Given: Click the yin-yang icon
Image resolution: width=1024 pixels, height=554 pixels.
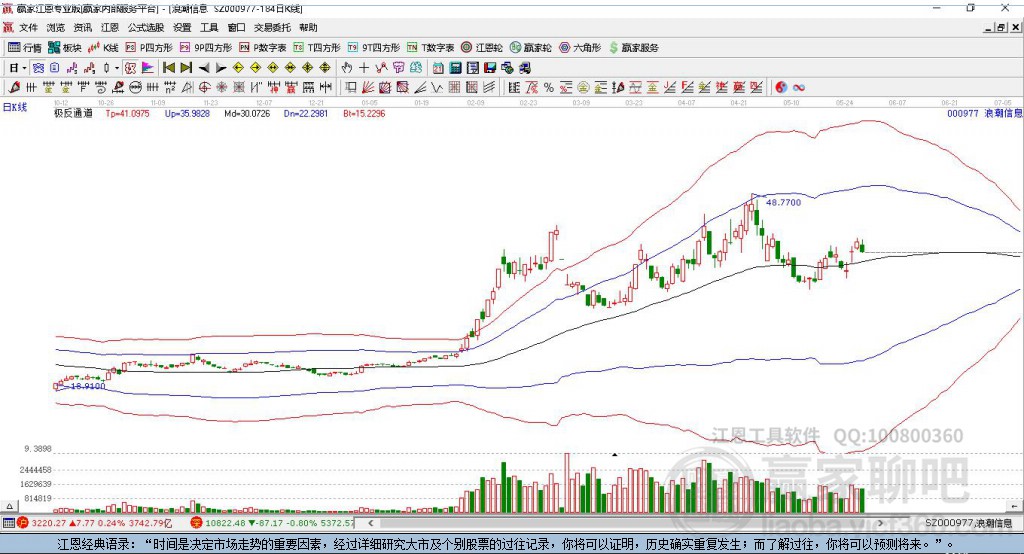Looking at the screenshot, I should pyautogui.click(x=781, y=88).
